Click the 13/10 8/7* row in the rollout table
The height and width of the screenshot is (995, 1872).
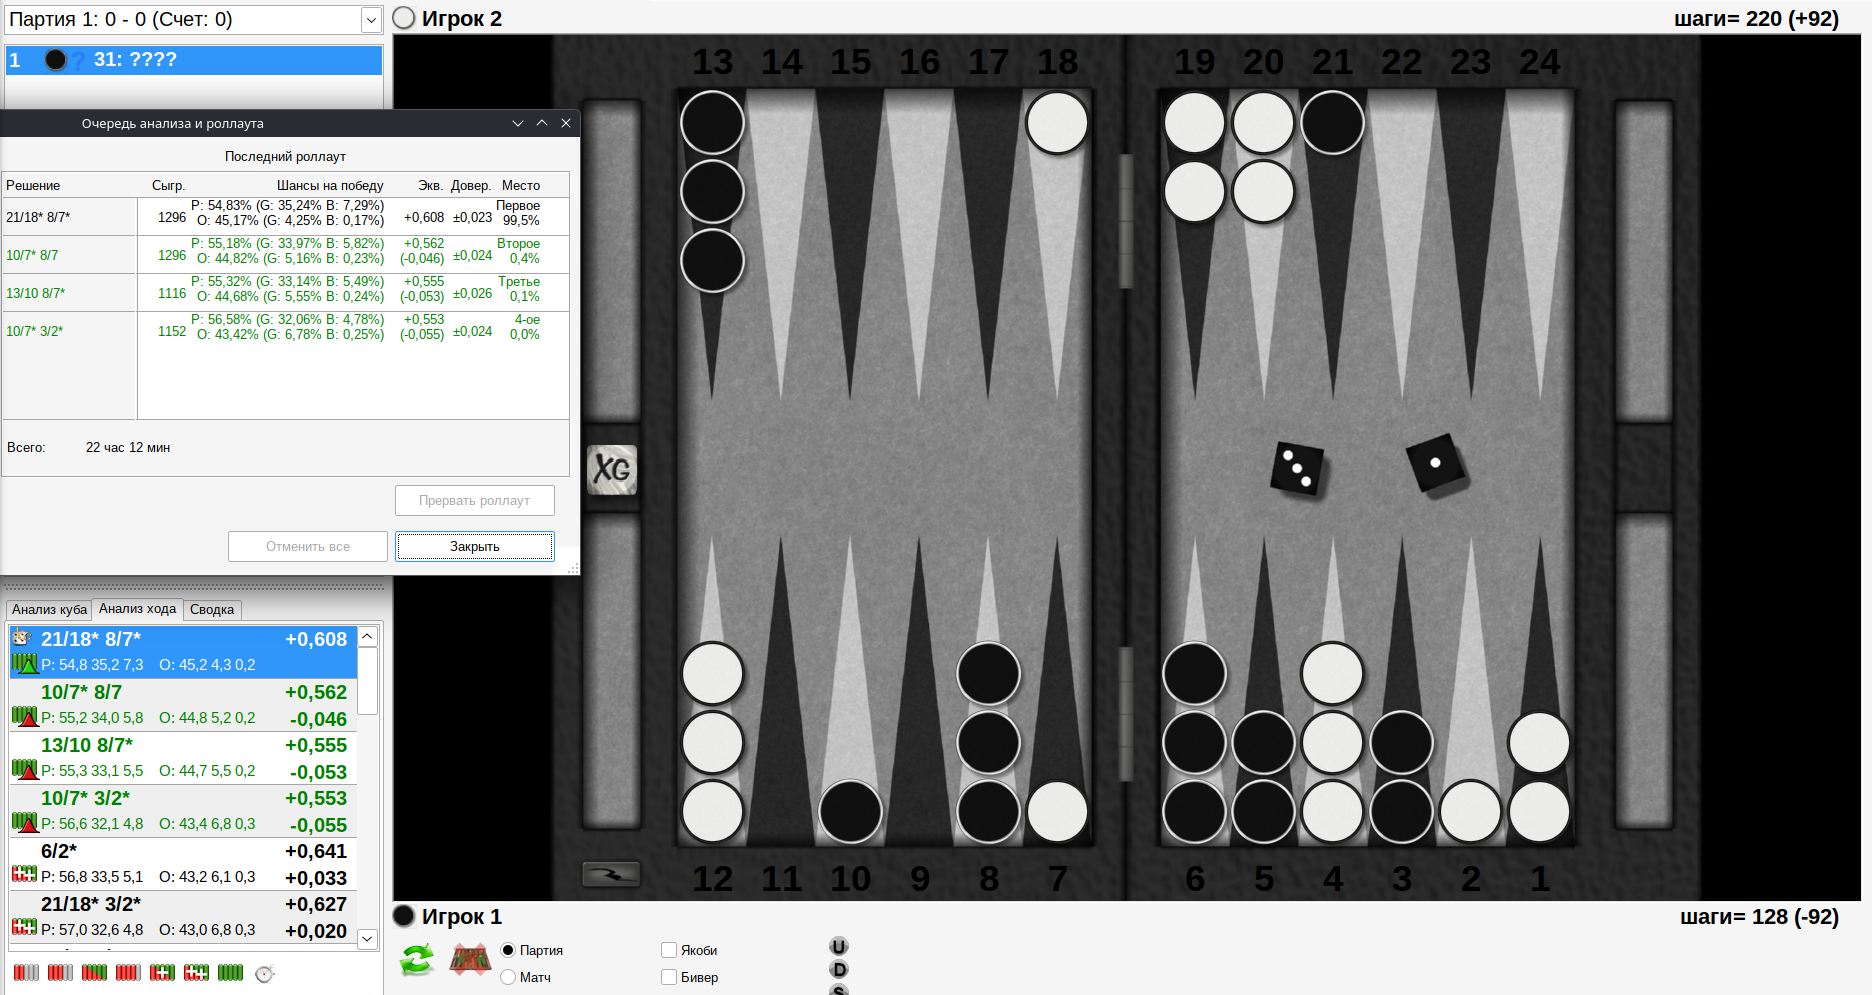pos(286,292)
